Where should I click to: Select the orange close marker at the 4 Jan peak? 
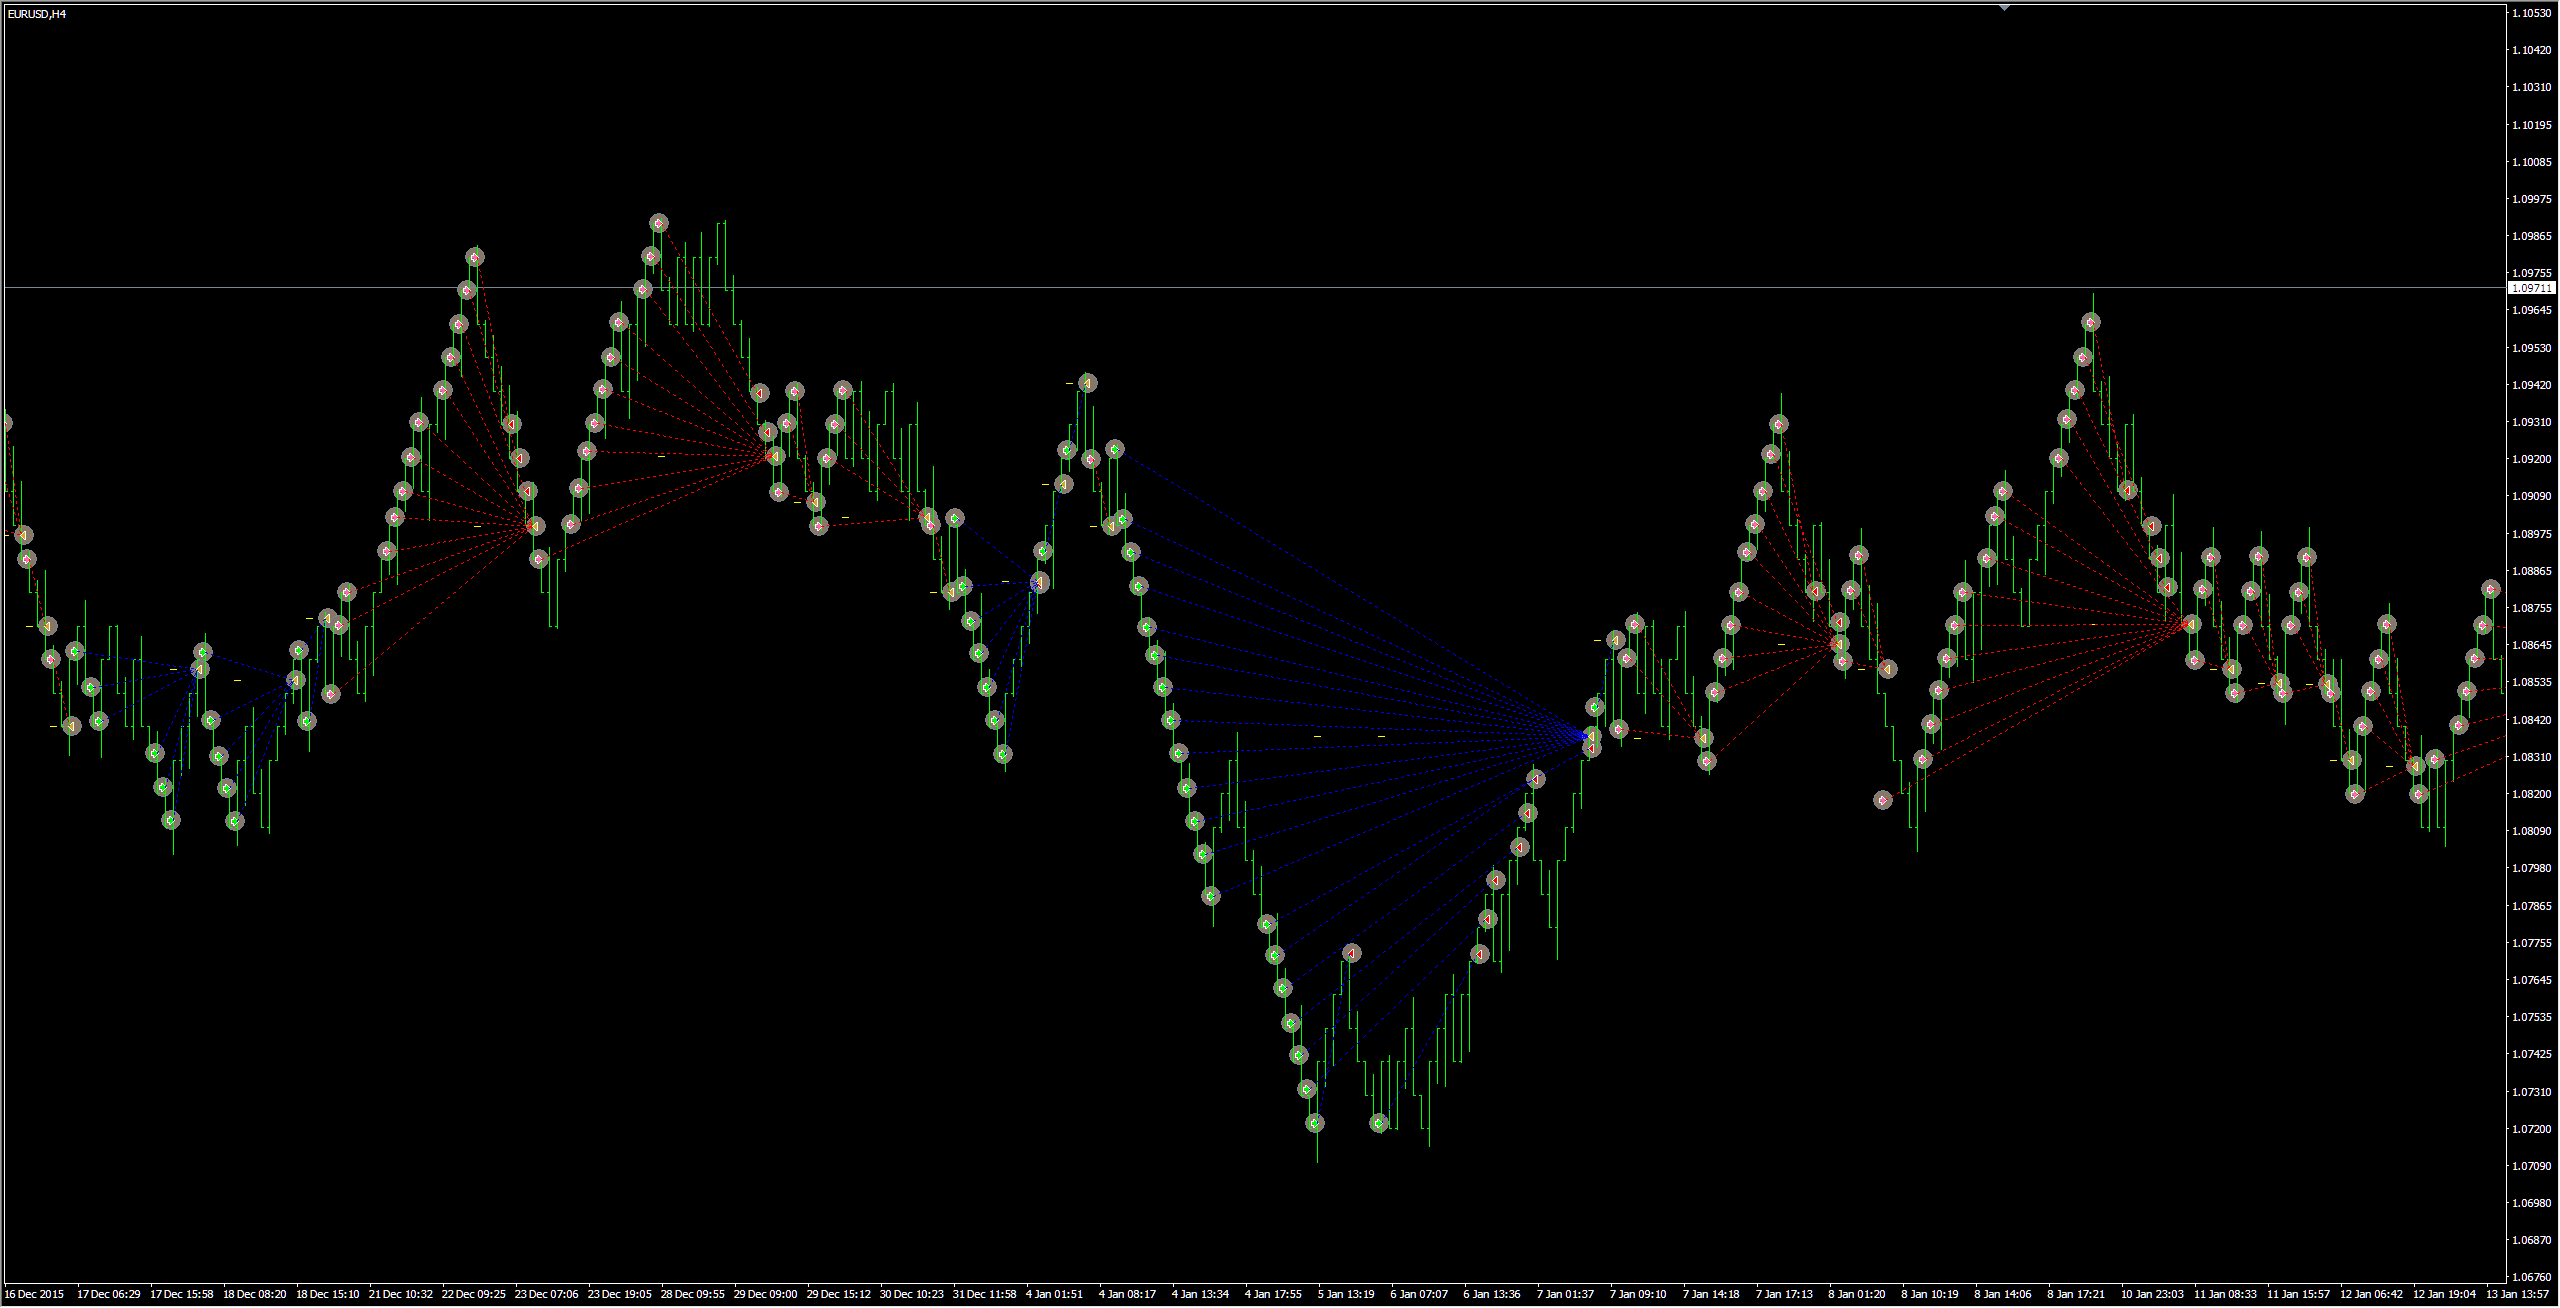tap(1088, 383)
